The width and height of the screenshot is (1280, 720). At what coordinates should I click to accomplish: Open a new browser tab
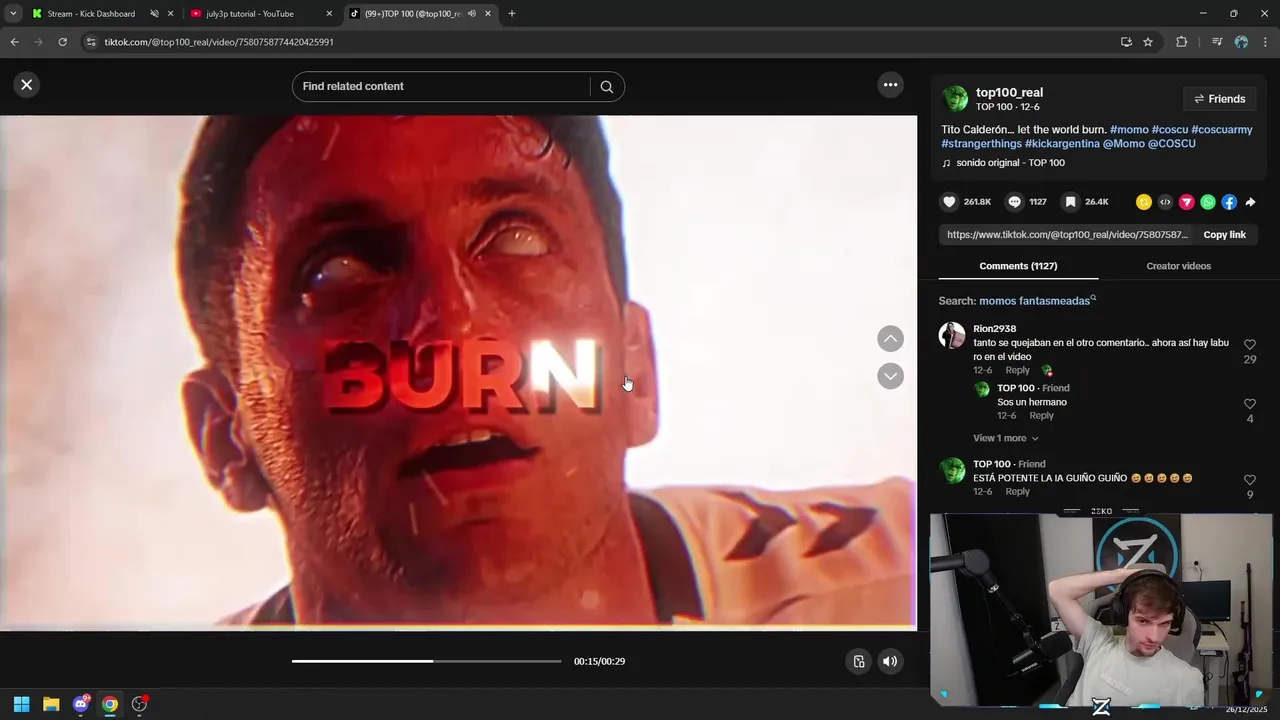(511, 14)
